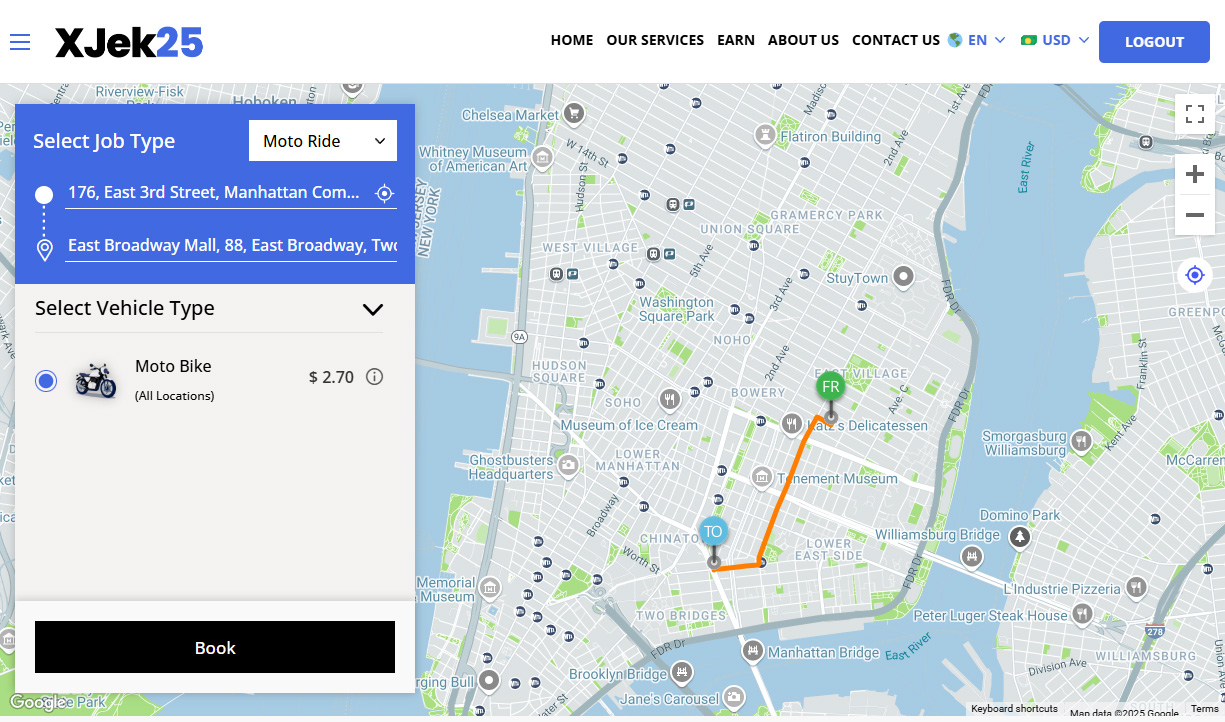Go to Our Services page
1225x722 pixels.
point(655,41)
